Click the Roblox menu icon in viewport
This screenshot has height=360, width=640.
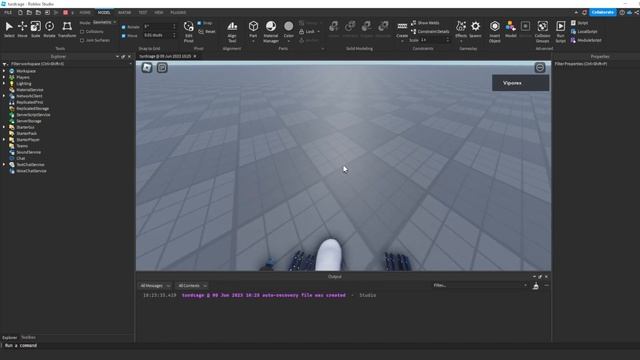[147, 67]
